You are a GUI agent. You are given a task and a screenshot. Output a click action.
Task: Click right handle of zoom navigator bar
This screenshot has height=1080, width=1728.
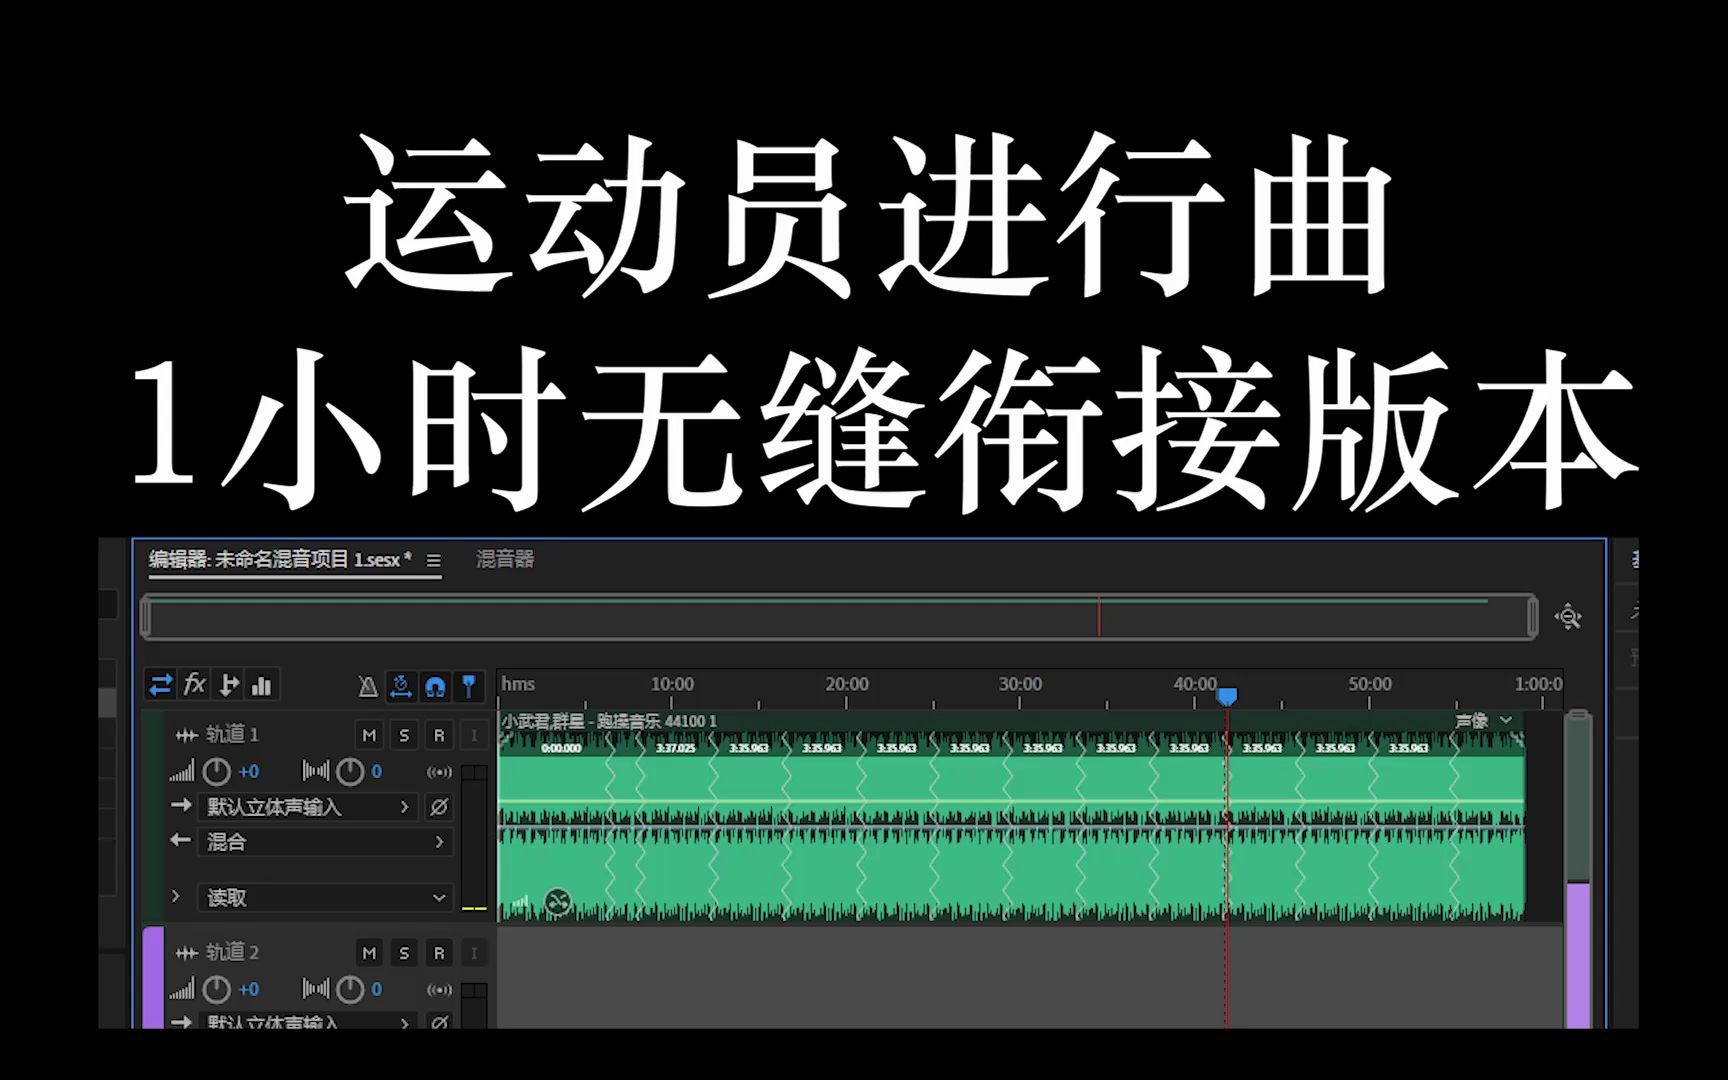(x=1532, y=617)
